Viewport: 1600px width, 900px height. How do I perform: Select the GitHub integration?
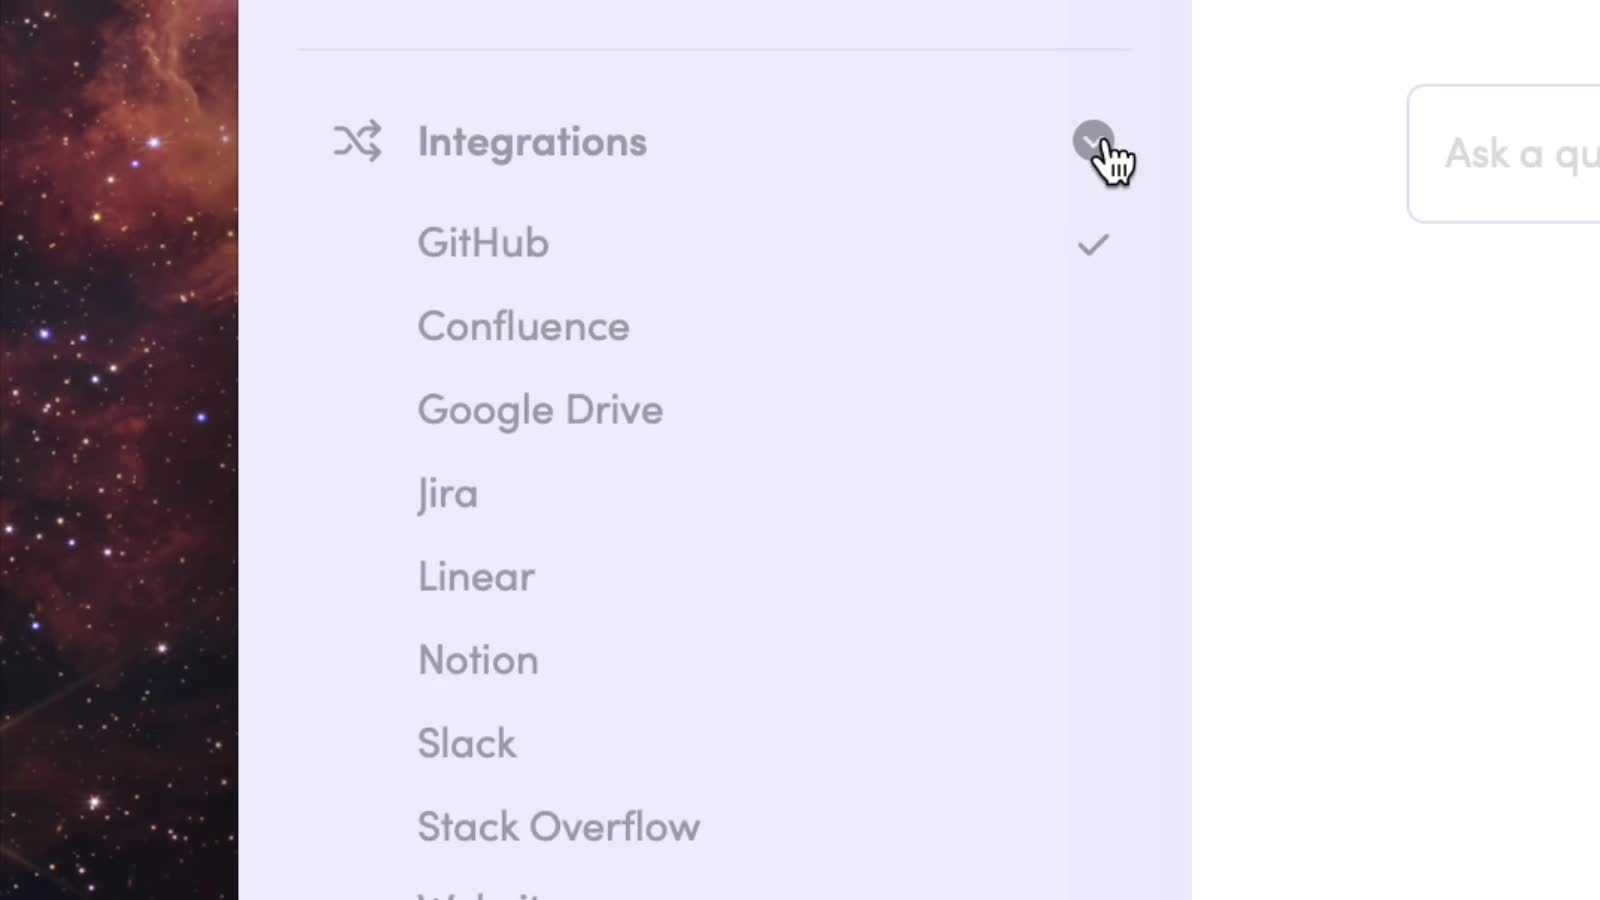[483, 243]
